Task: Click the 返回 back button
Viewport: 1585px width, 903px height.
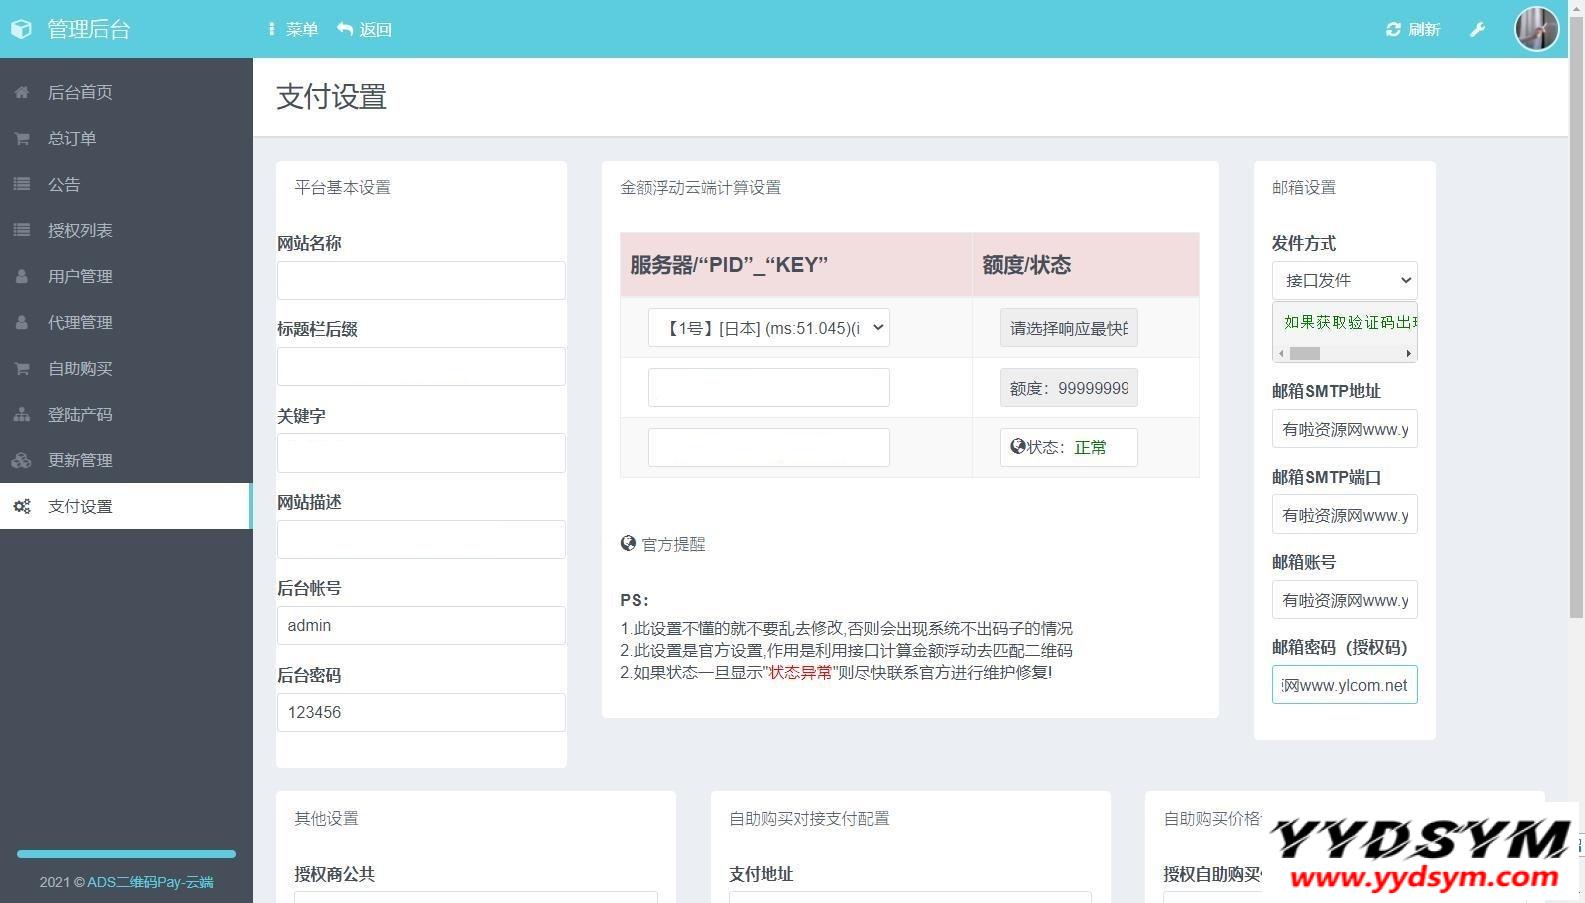Action: coord(365,30)
